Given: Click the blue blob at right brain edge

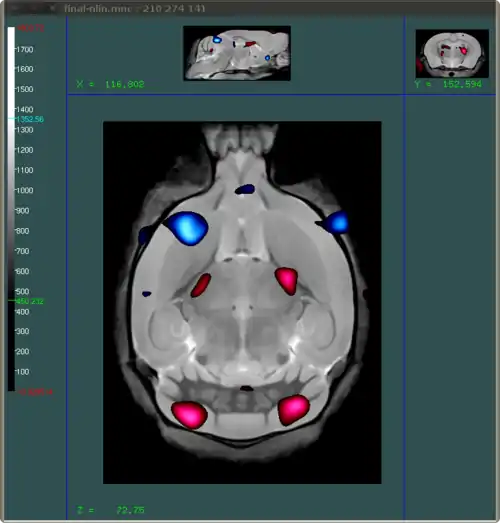Looking at the screenshot, I should (334, 222).
